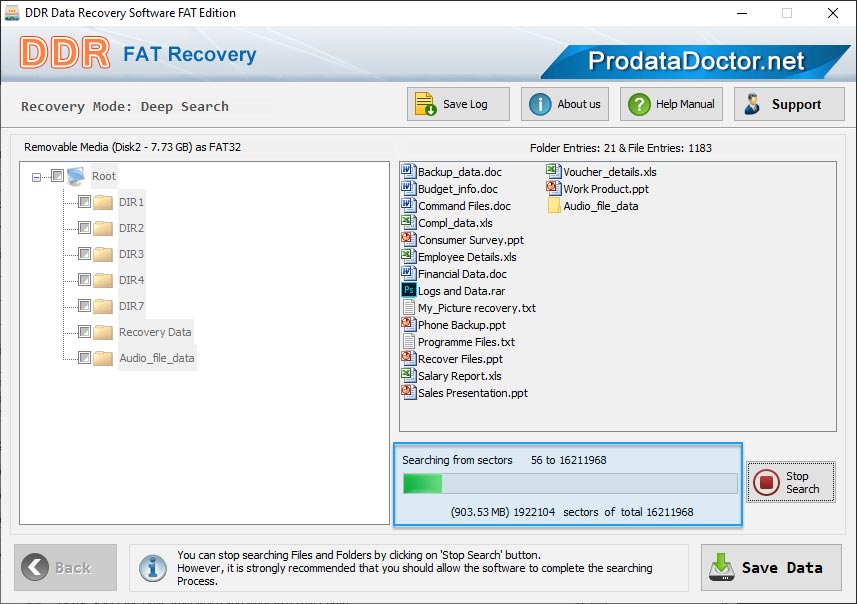Click the ProdataDoctor.net banner link
Viewport: 857px width, 604px height.
coord(695,61)
